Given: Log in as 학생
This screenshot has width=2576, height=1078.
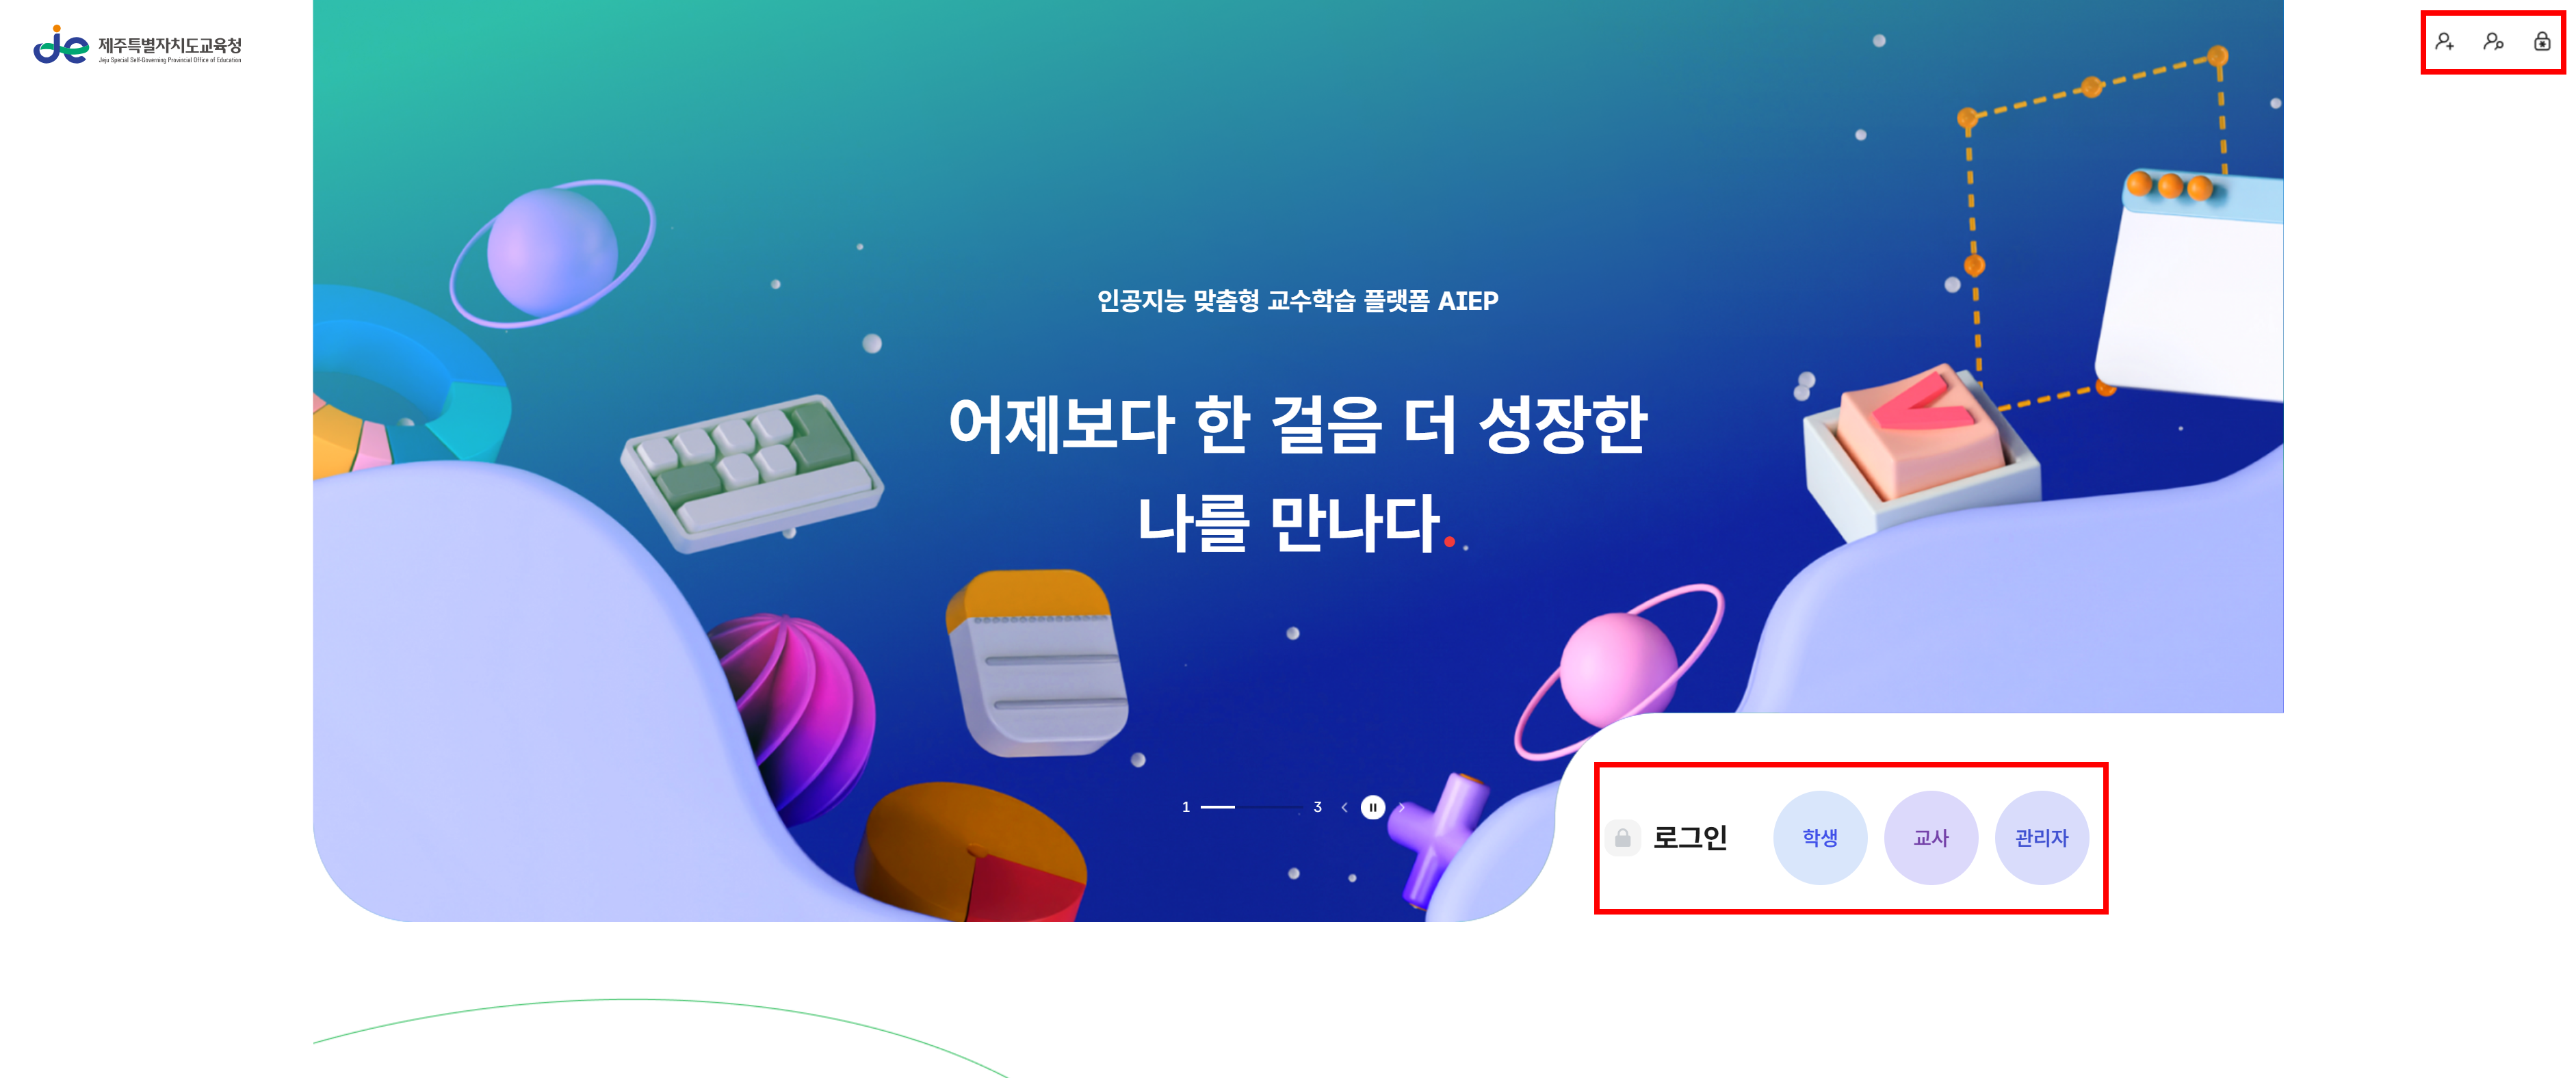Looking at the screenshot, I should [1820, 838].
